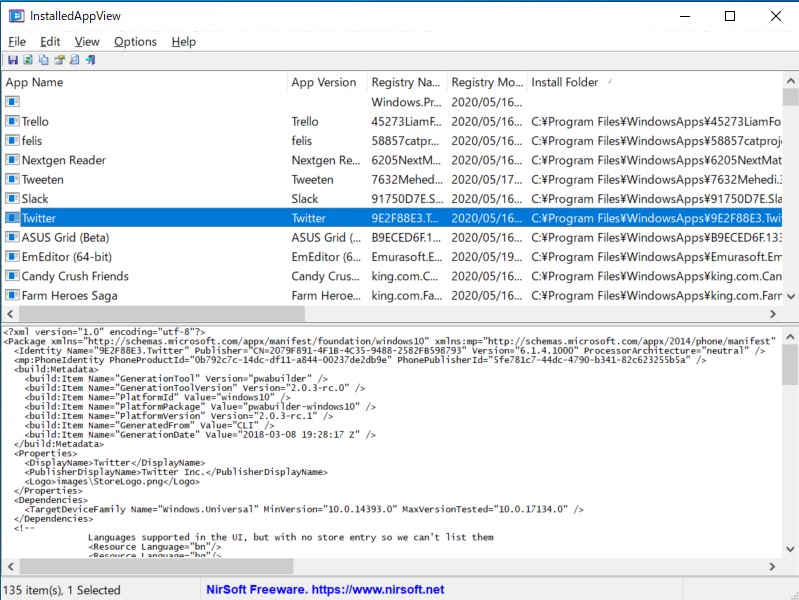
Task: Select the ASUS Grid (Beta) row
Action: click(392, 237)
